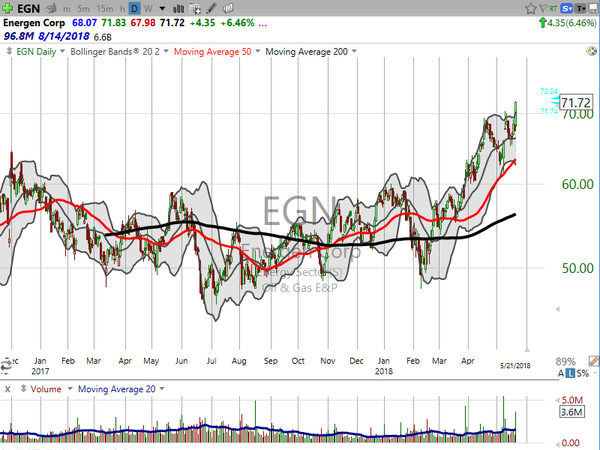Open the add indicator icon in toolbar
This screenshot has width=600, height=450.
(x=195, y=8)
